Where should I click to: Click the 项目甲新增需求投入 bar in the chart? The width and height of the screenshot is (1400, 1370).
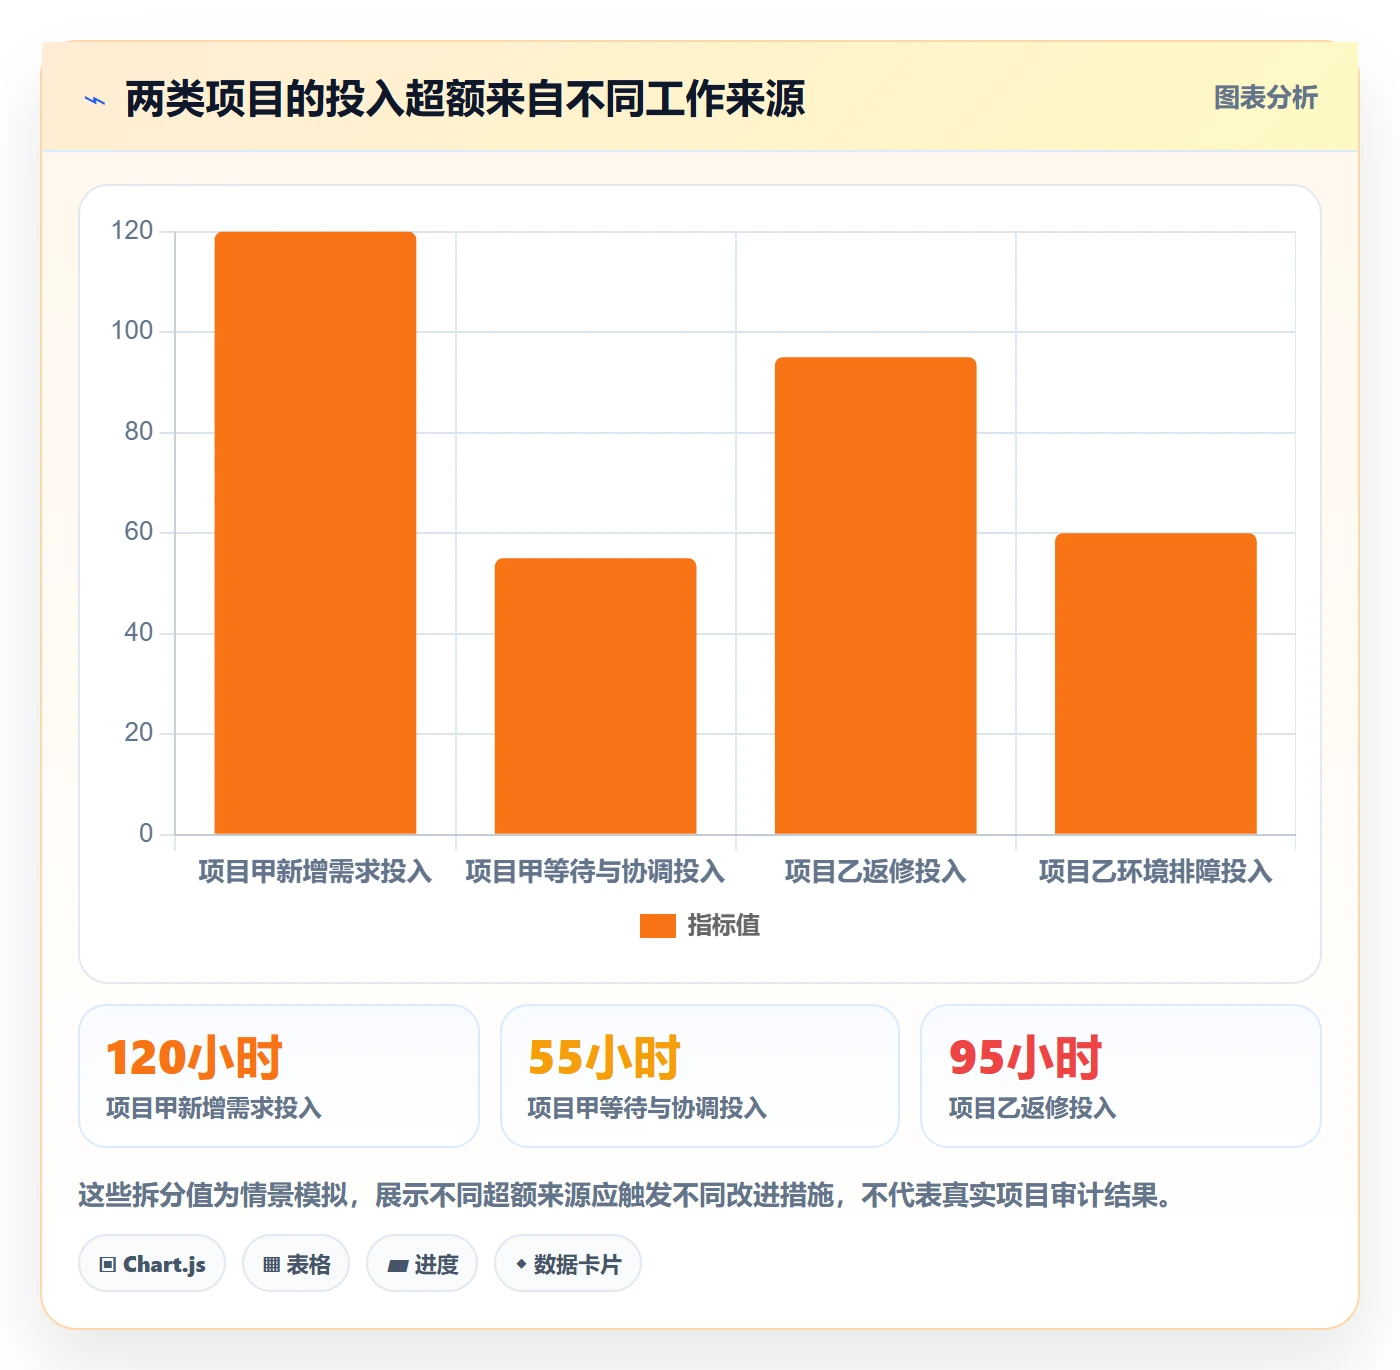(x=315, y=533)
